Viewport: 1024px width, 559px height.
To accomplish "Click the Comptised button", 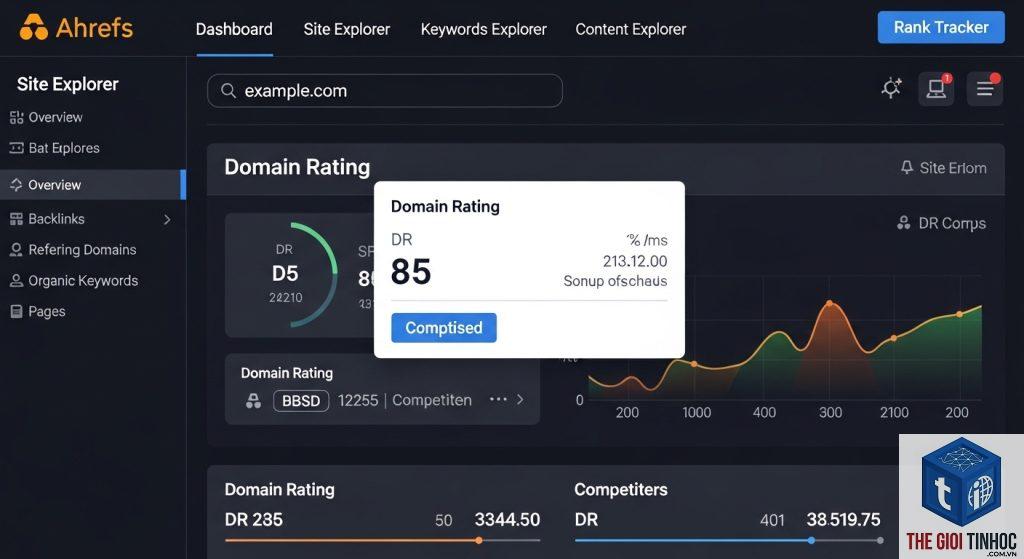I will point(444,328).
